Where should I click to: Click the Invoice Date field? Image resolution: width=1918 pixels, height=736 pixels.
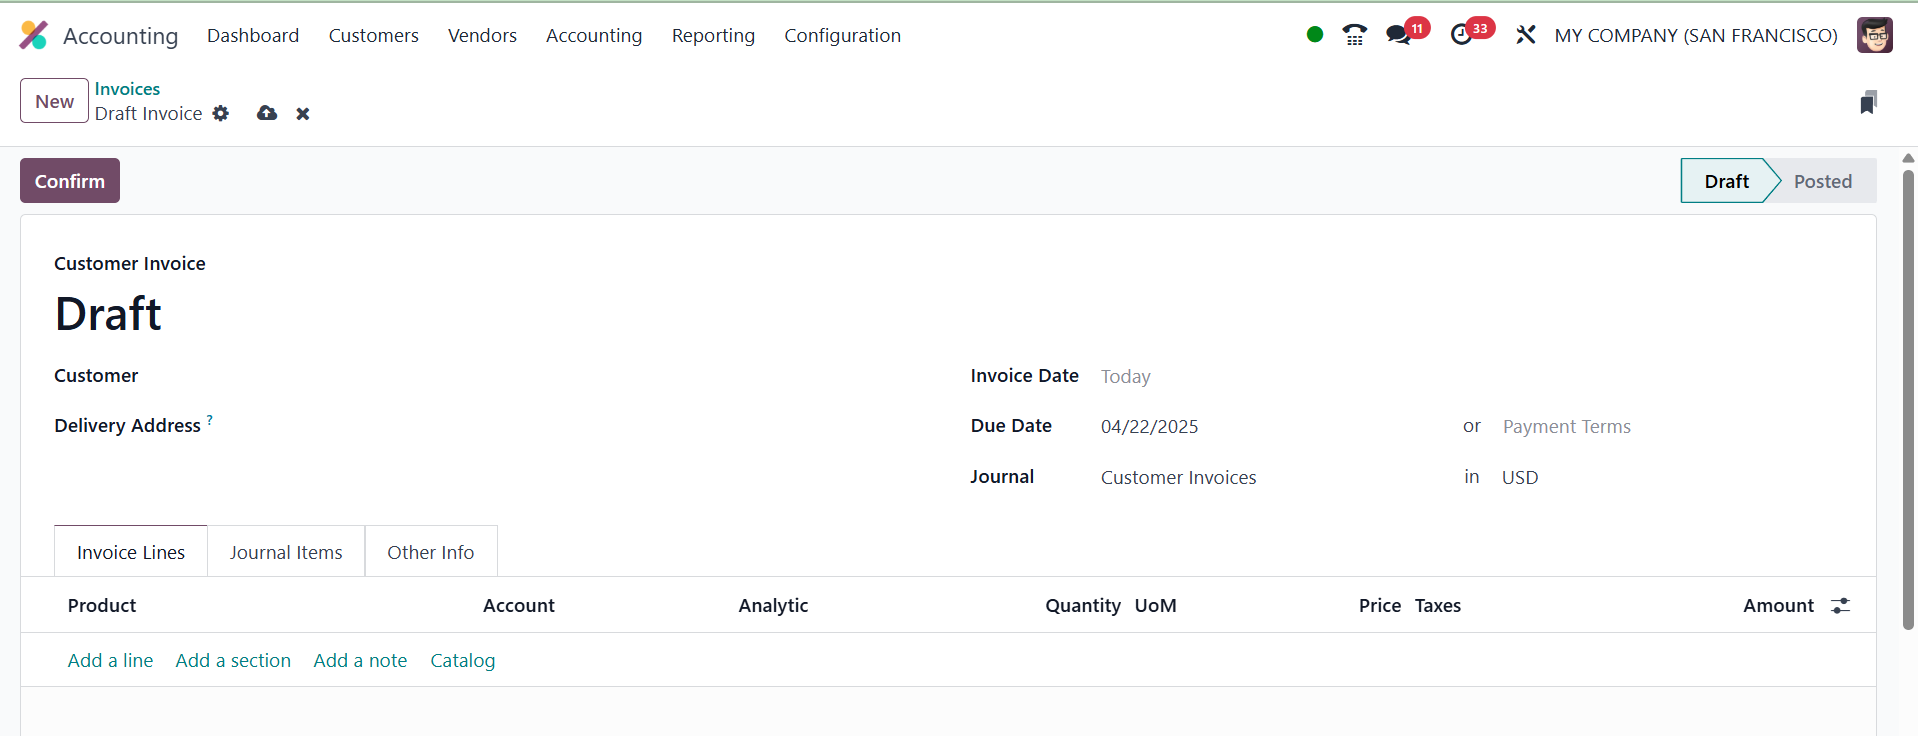1270,377
